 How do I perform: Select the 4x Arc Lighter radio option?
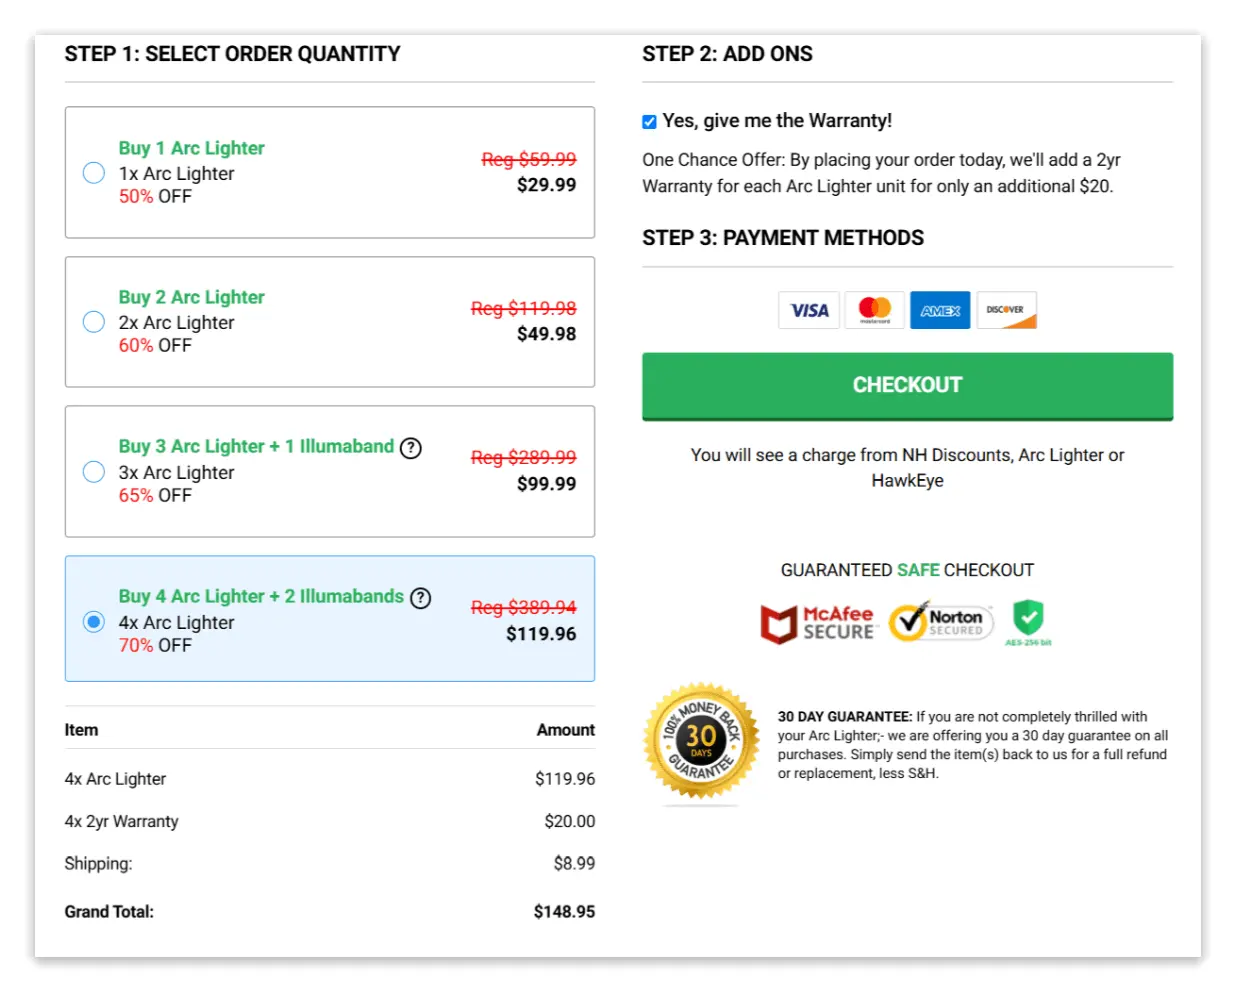click(94, 622)
